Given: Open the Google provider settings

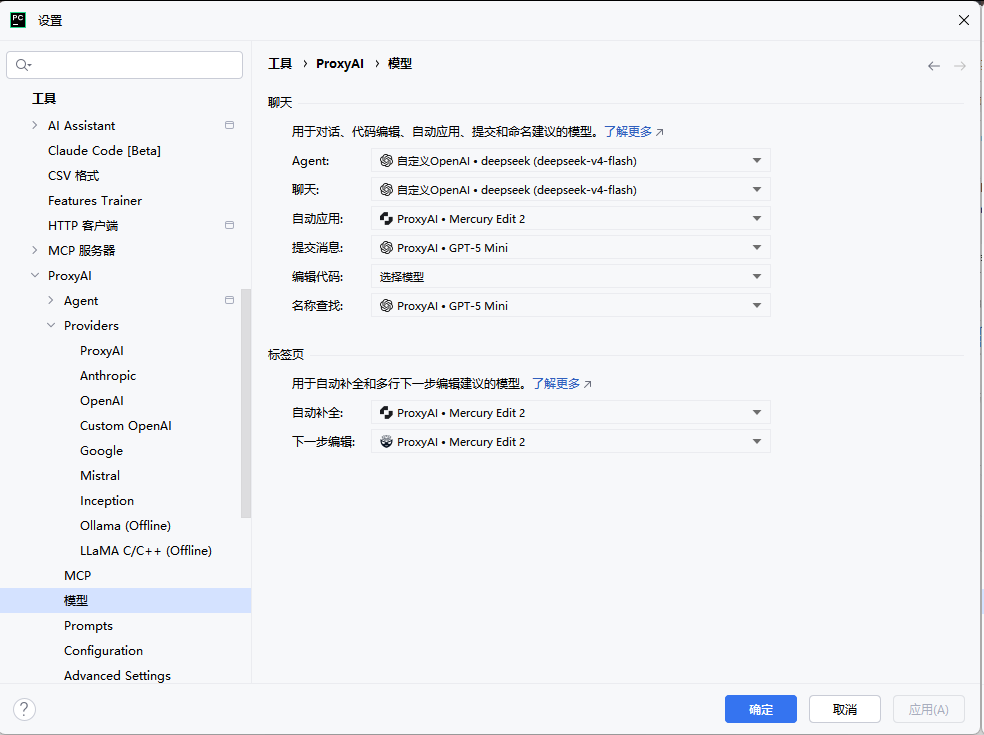Looking at the screenshot, I should click(102, 451).
